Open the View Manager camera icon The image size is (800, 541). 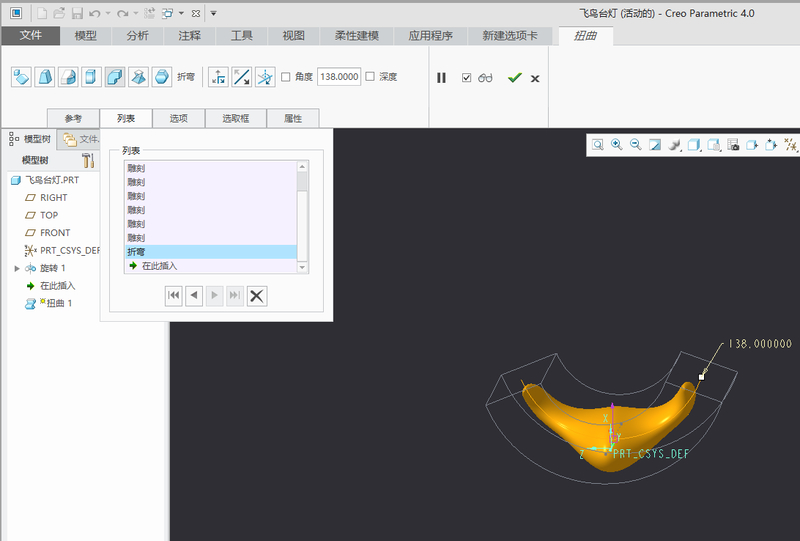(x=733, y=145)
